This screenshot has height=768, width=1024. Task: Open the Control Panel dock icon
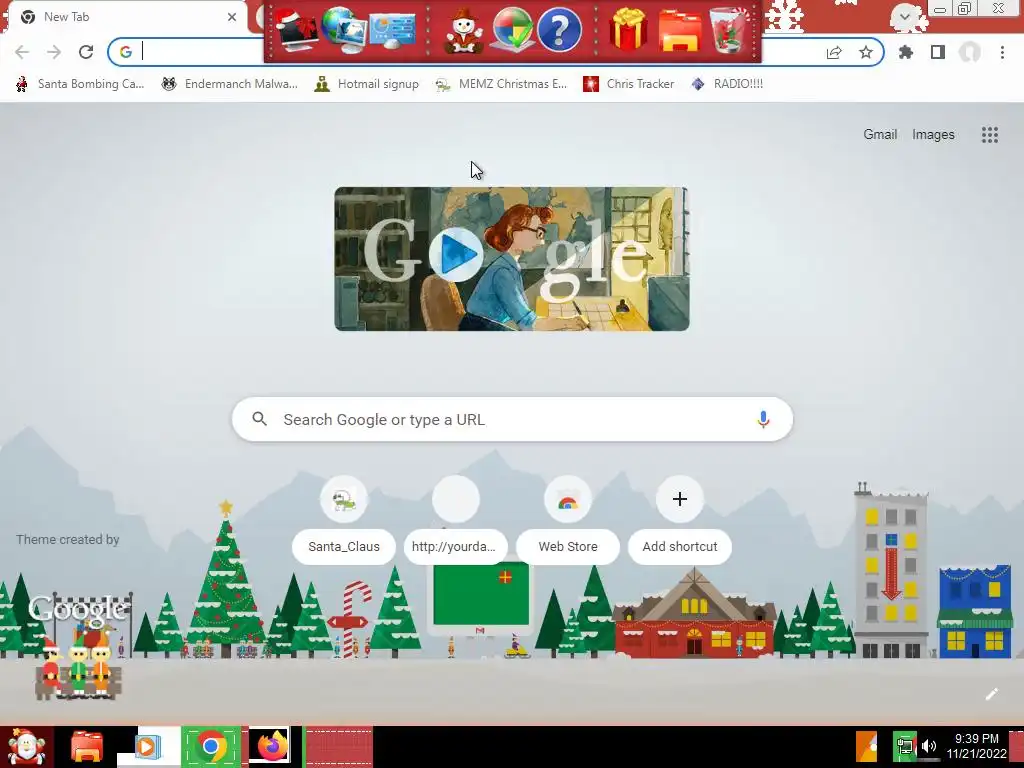(x=392, y=30)
